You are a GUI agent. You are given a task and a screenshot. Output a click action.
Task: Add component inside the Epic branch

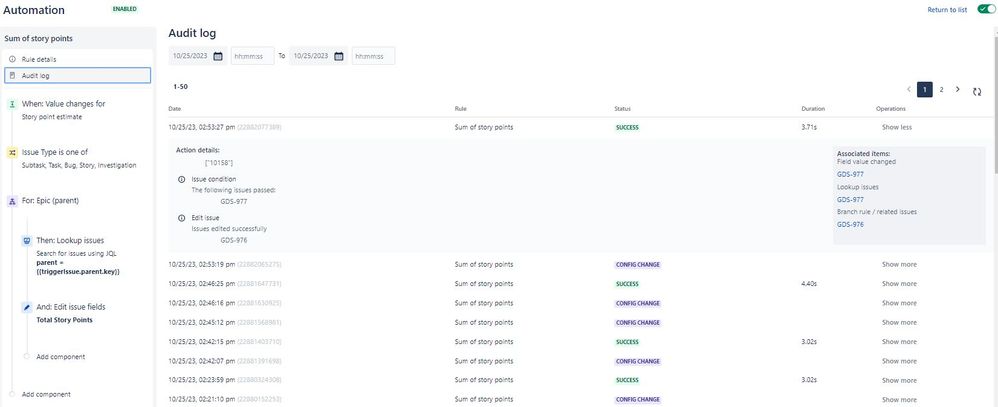(x=61, y=357)
